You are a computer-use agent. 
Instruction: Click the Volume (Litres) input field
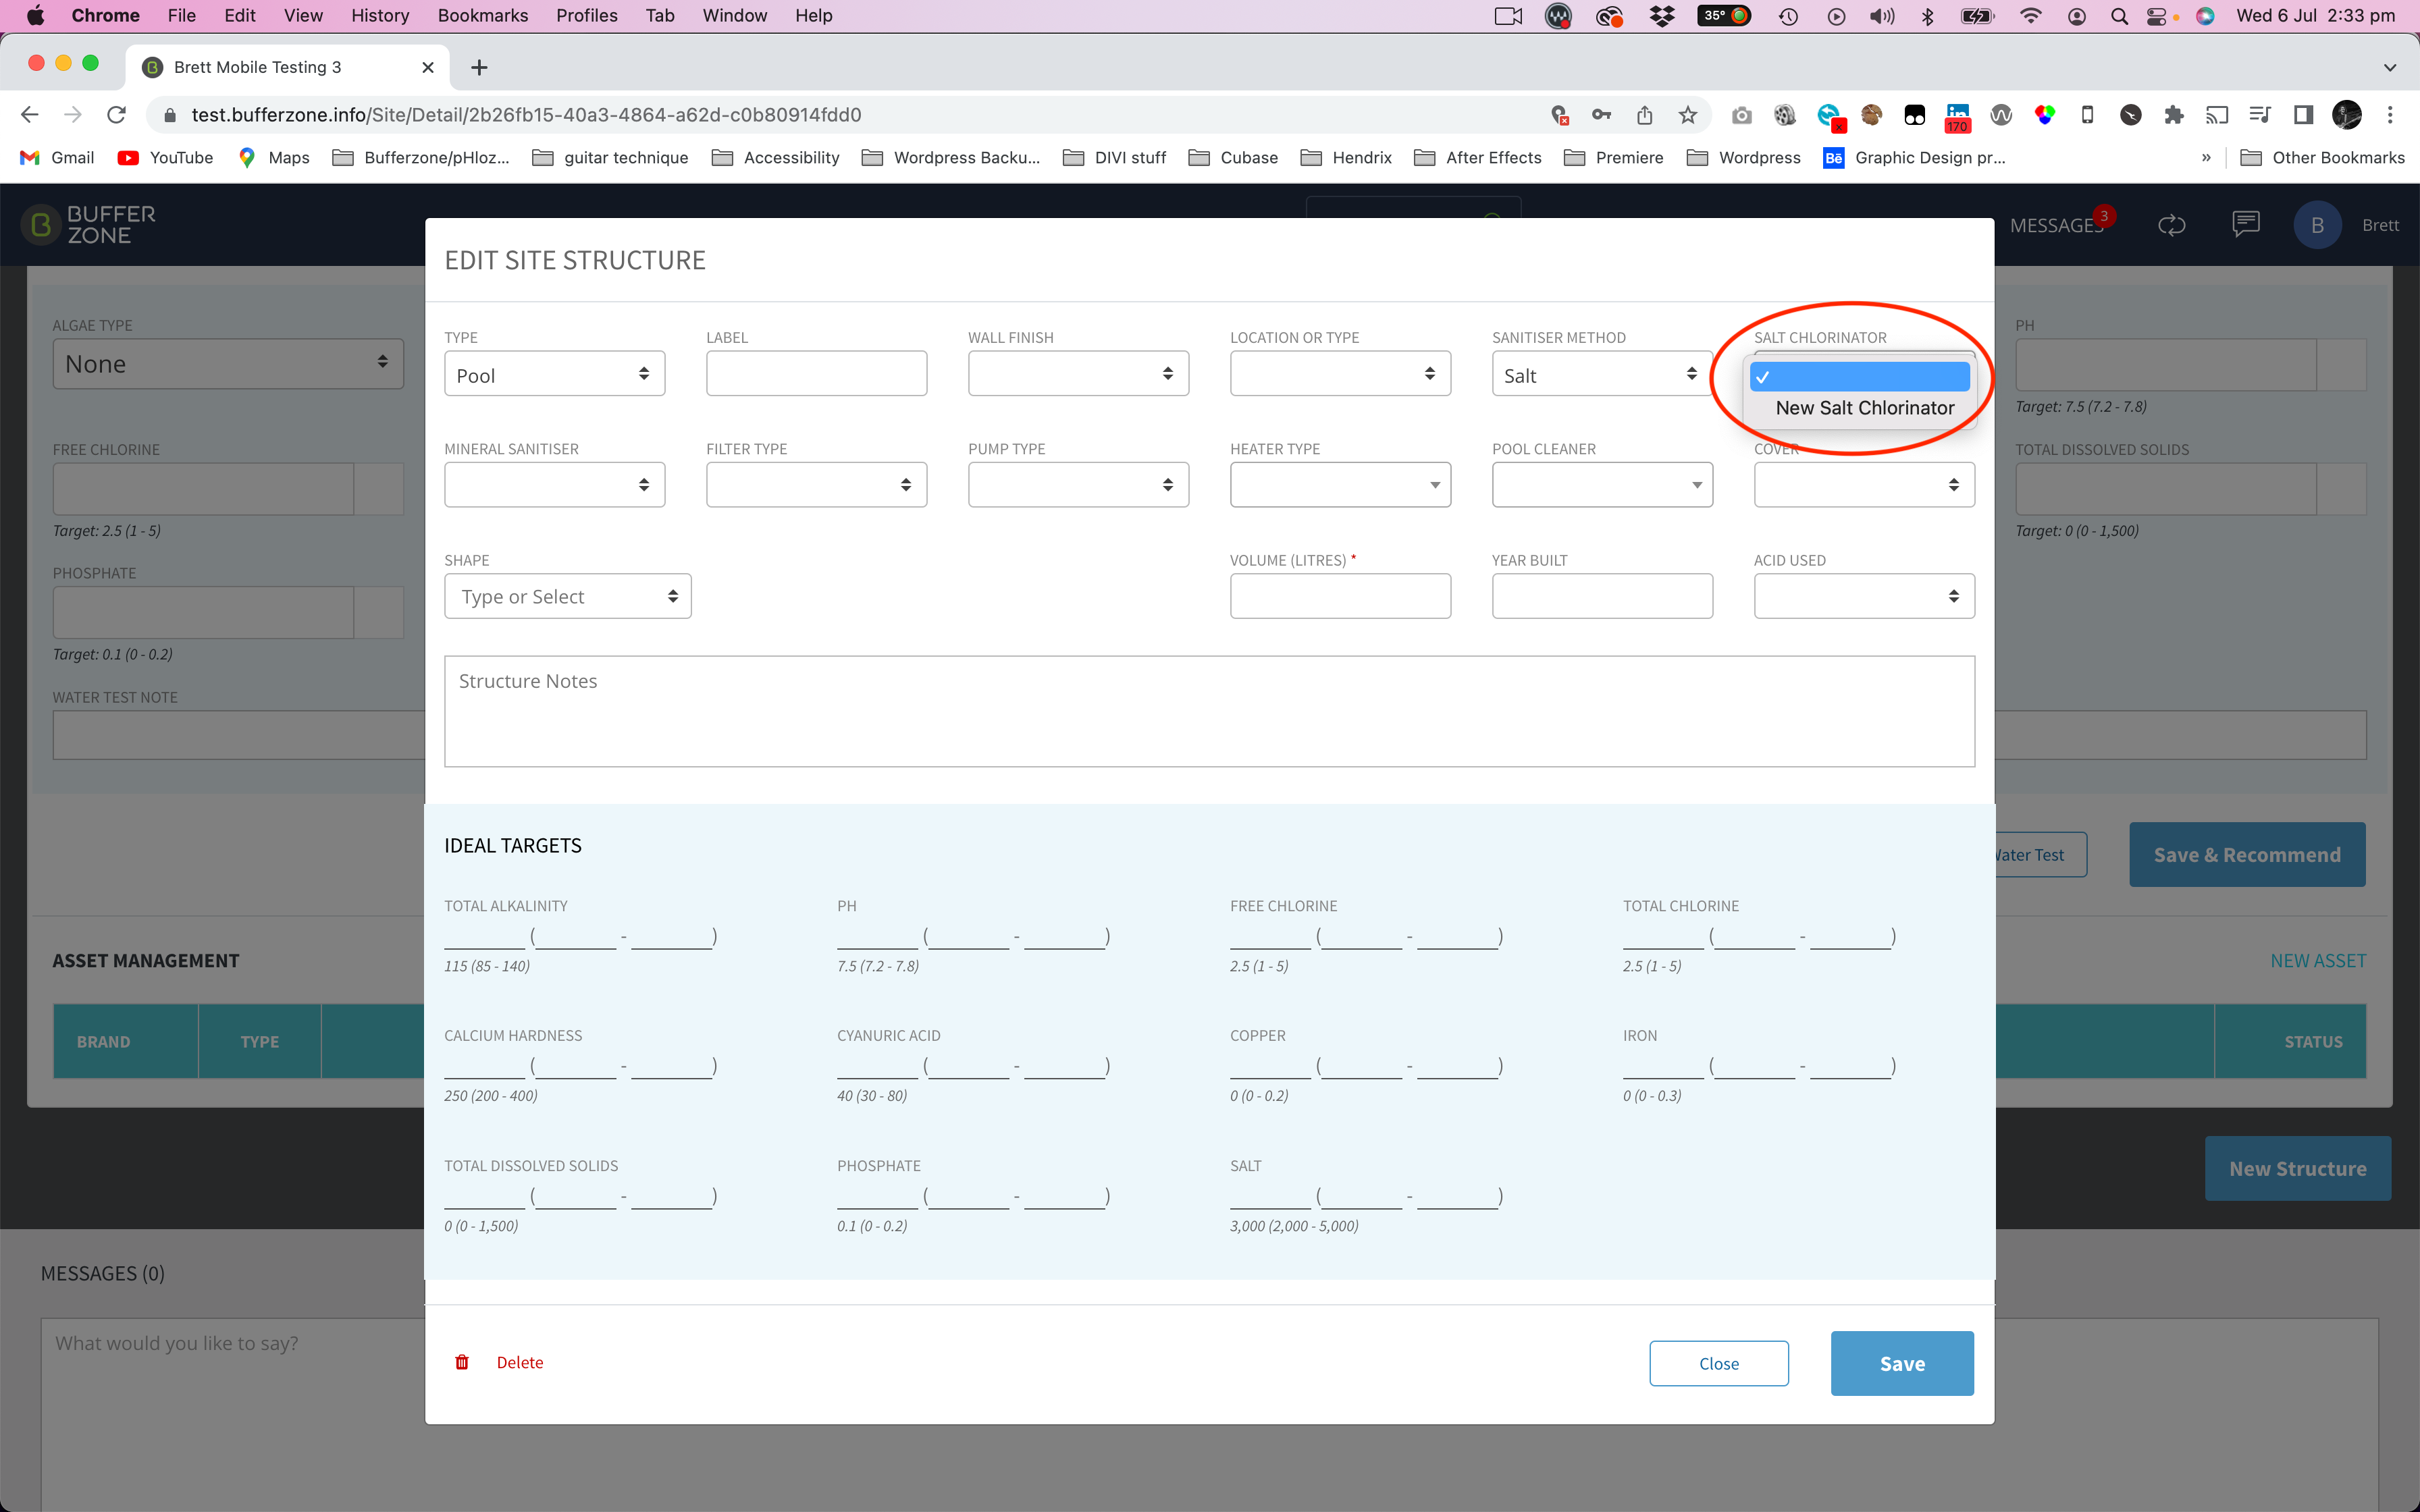1339,596
